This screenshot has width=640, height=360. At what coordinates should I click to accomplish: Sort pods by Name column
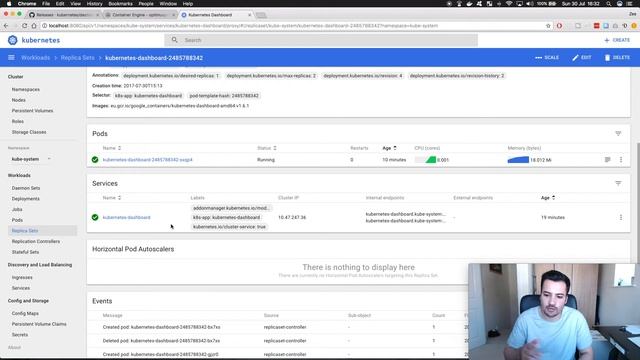tap(112, 148)
